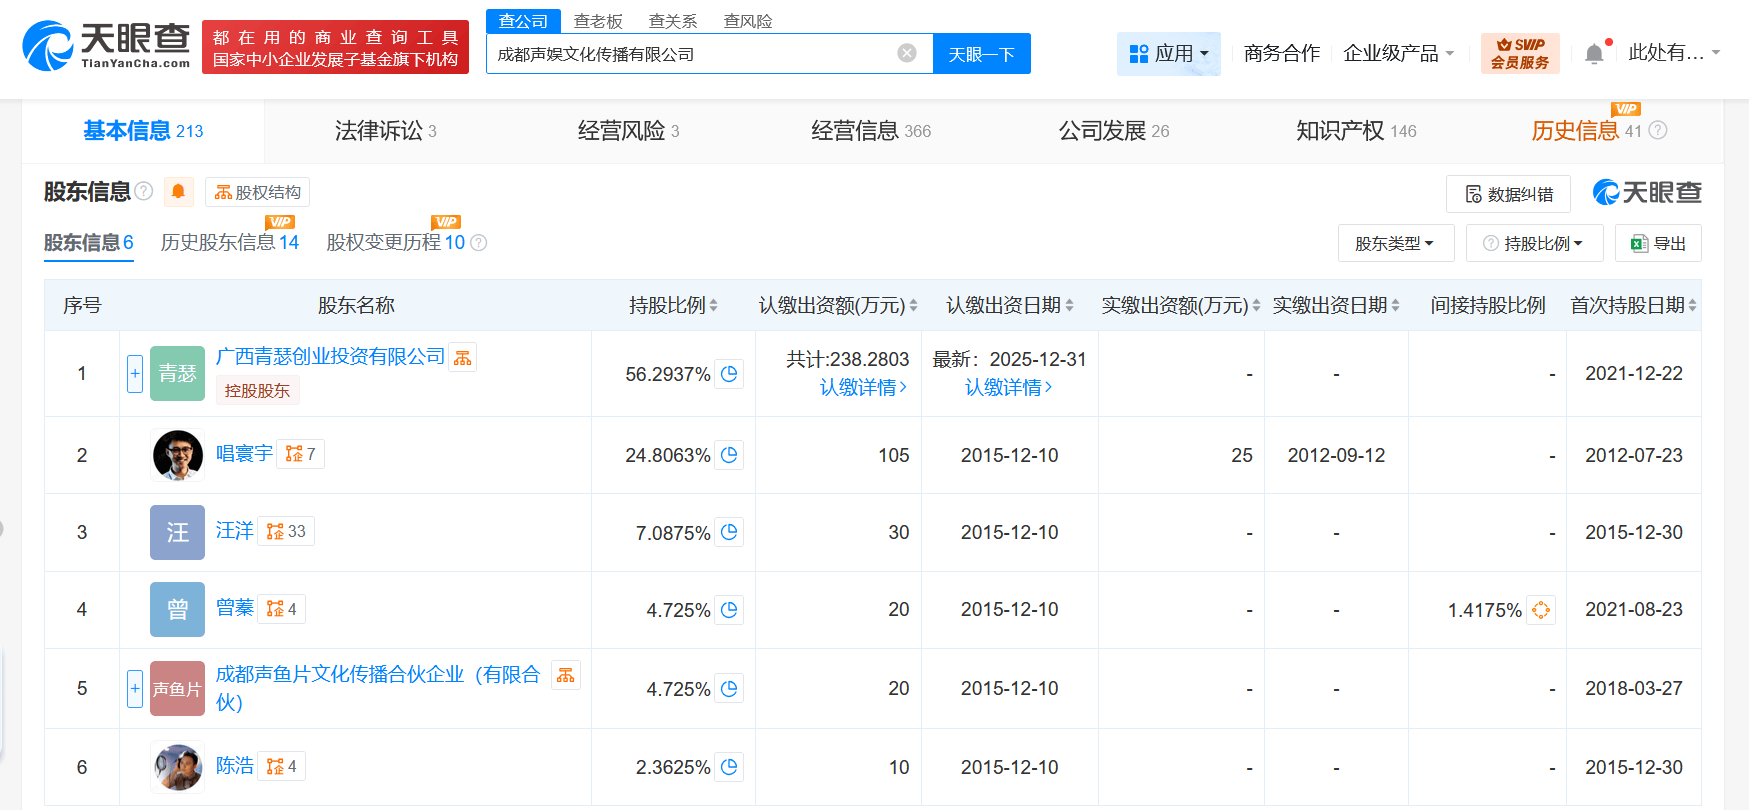Expand row for 成都声鱼片文化传播合伙企业

click(135, 689)
